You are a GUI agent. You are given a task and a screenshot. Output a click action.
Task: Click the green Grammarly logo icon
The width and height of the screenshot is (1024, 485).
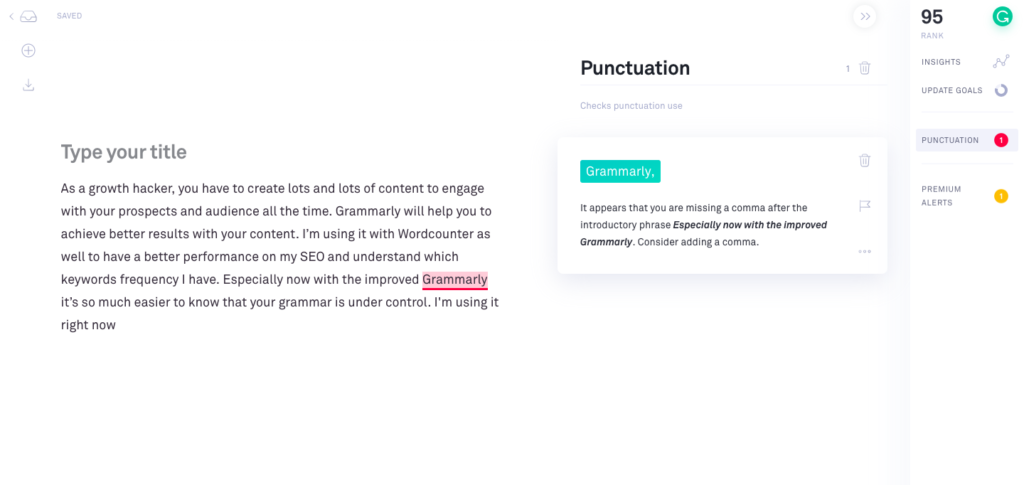1002,16
